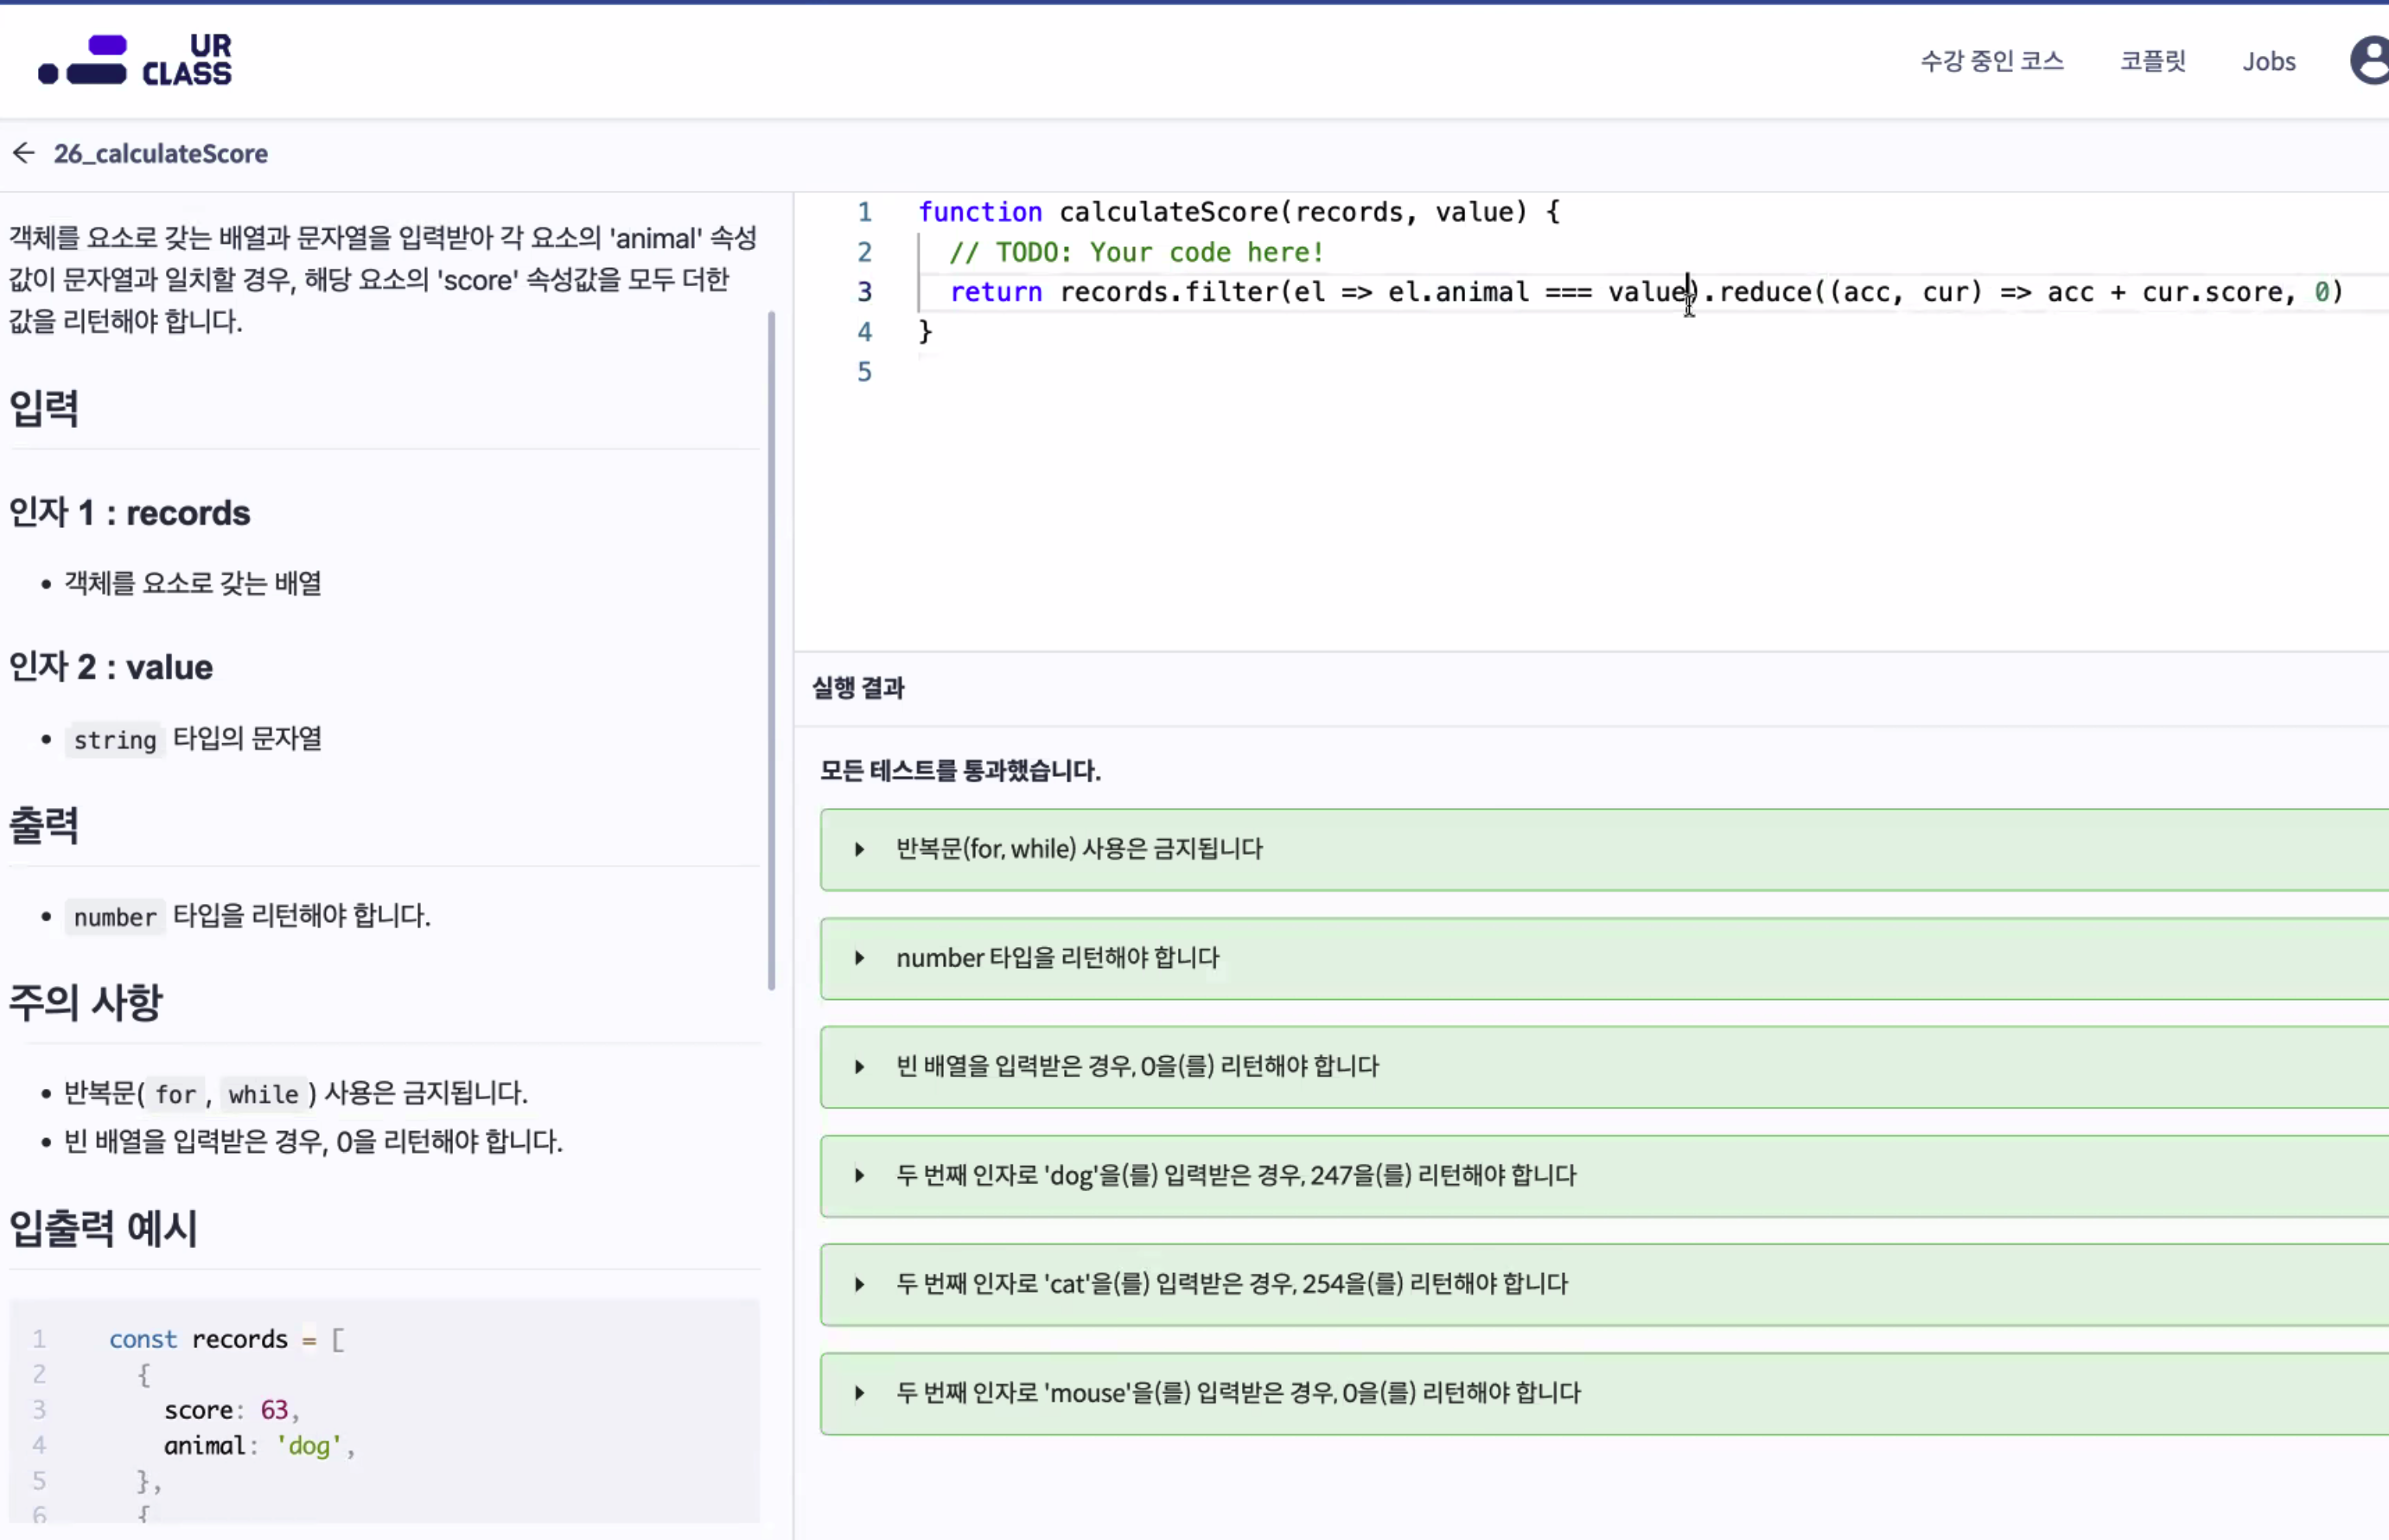Open the user profile avatar icon
This screenshot has width=2389, height=1540.
2370,60
